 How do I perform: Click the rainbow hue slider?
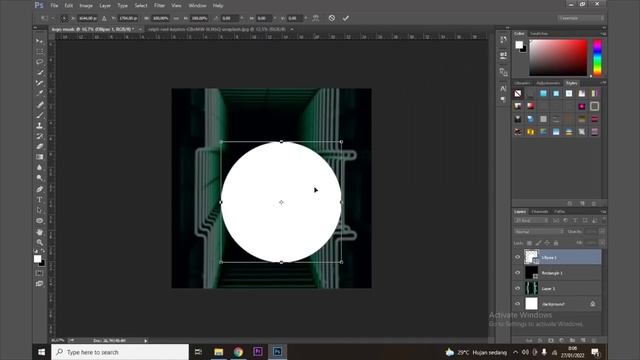click(x=597, y=58)
